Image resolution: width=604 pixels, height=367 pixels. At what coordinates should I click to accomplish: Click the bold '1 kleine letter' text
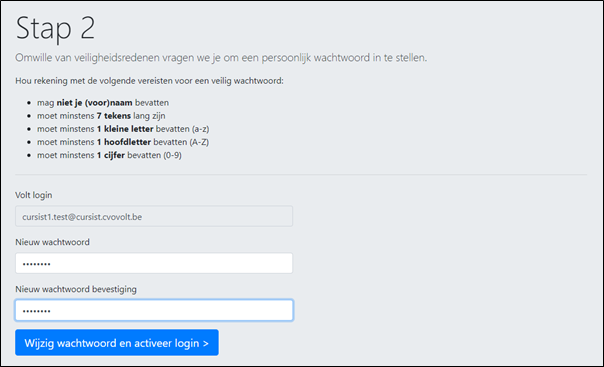click(125, 129)
